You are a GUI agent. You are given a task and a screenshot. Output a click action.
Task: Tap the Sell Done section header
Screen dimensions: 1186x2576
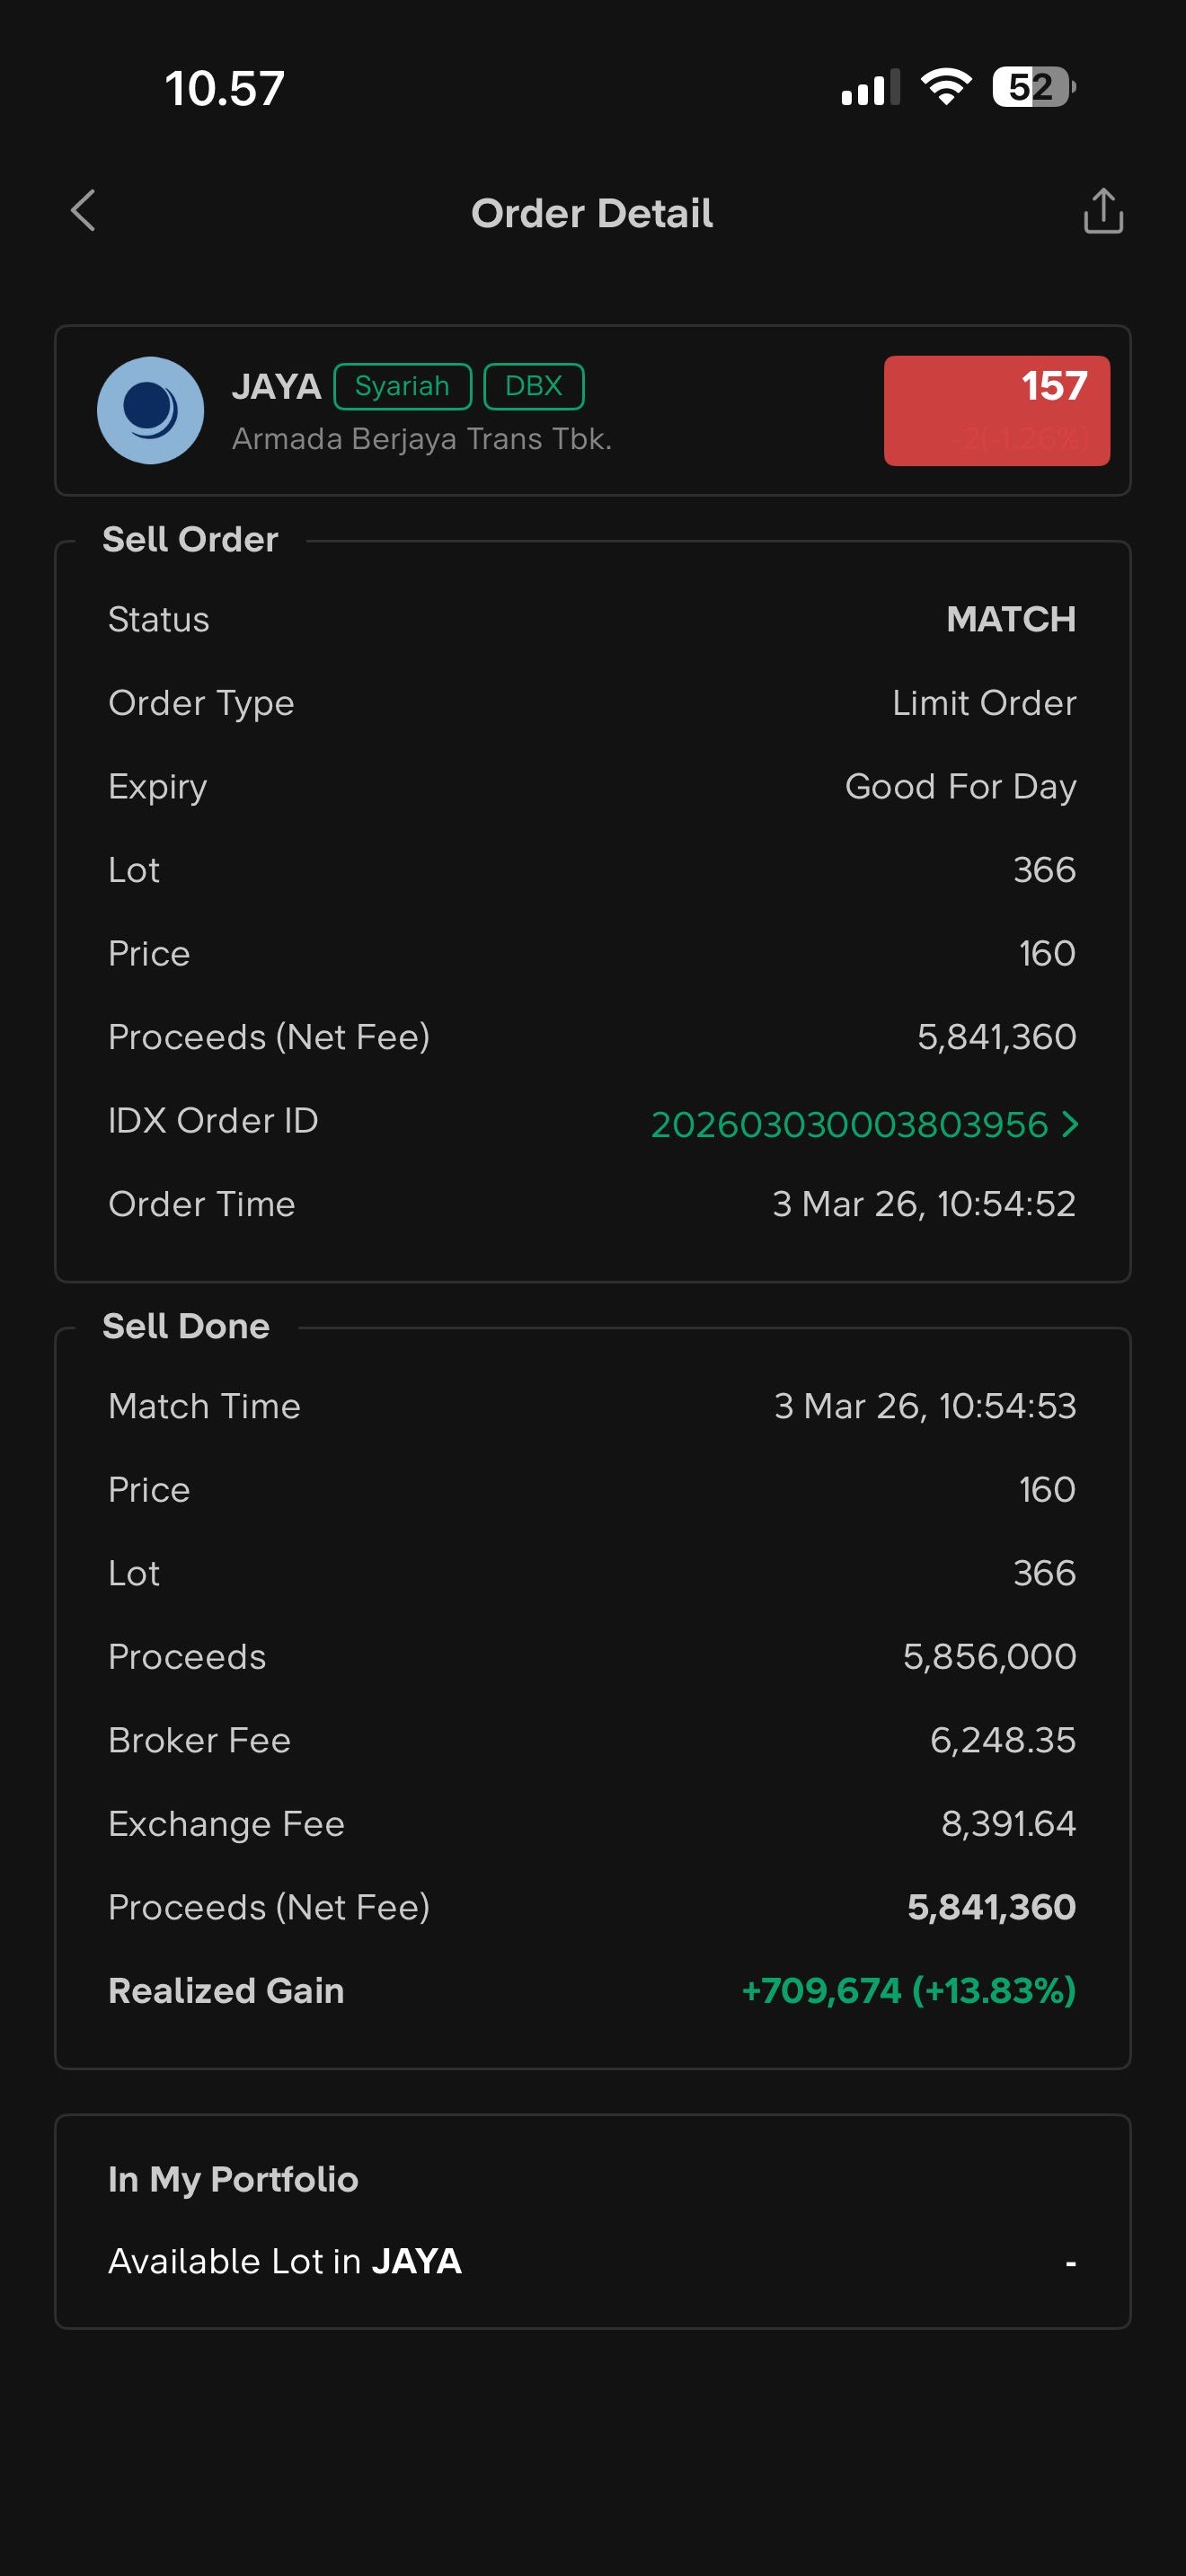click(186, 1326)
